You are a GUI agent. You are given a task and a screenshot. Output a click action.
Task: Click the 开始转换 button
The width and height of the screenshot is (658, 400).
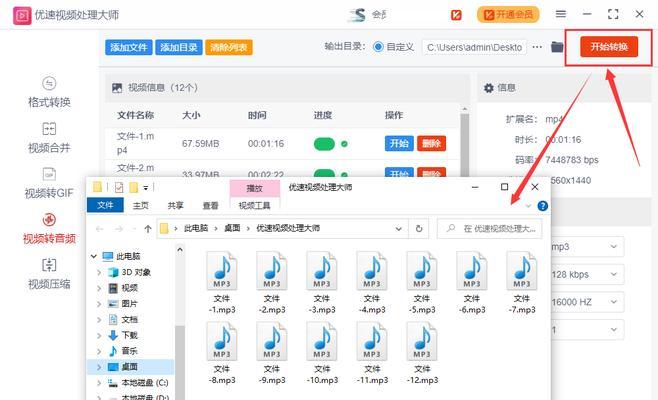(609, 47)
